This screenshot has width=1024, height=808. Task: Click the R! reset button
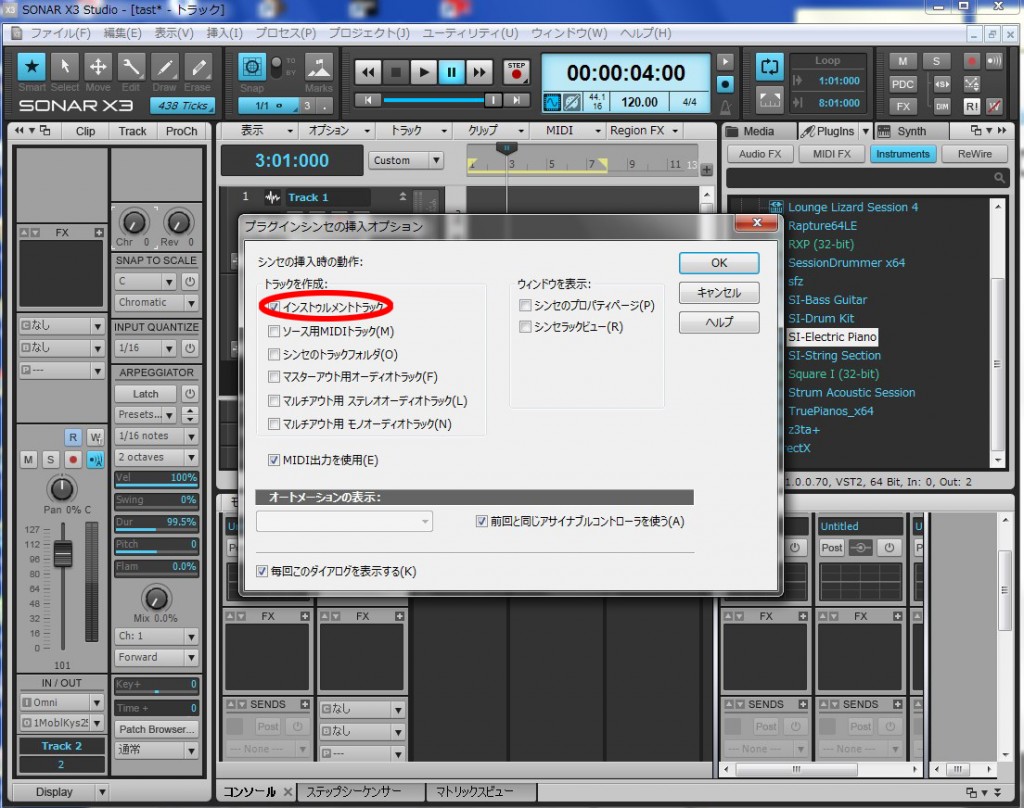(972, 106)
